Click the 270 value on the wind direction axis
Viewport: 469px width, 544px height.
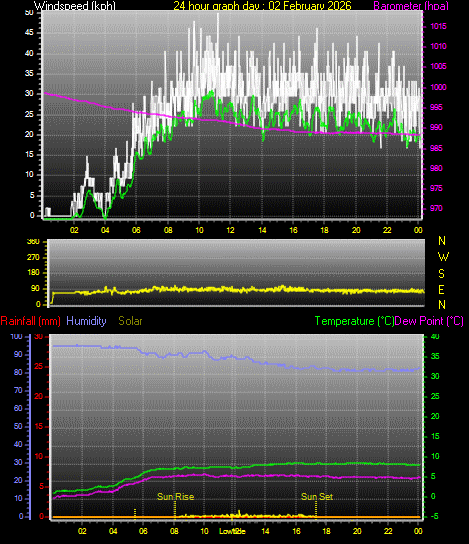click(33, 258)
